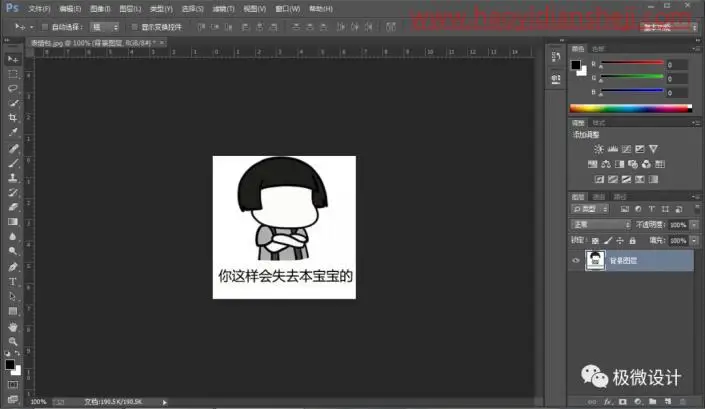The width and height of the screenshot is (705, 409).
Task: Select the Rectangular Marquee tool
Action: pyautogui.click(x=13, y=74)
